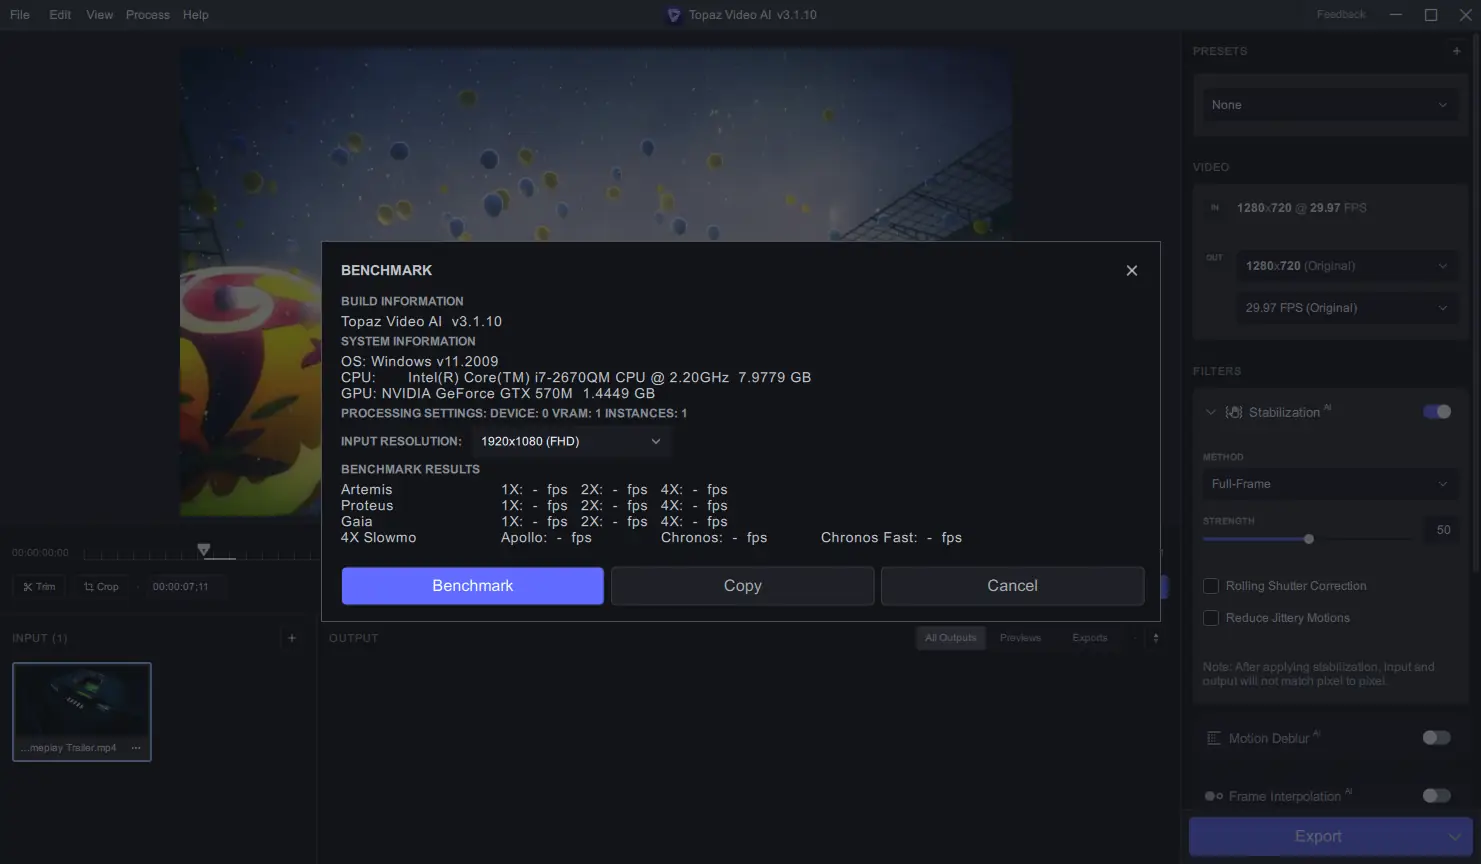Add a new preset with the plus icon

tap(1456, 50)
